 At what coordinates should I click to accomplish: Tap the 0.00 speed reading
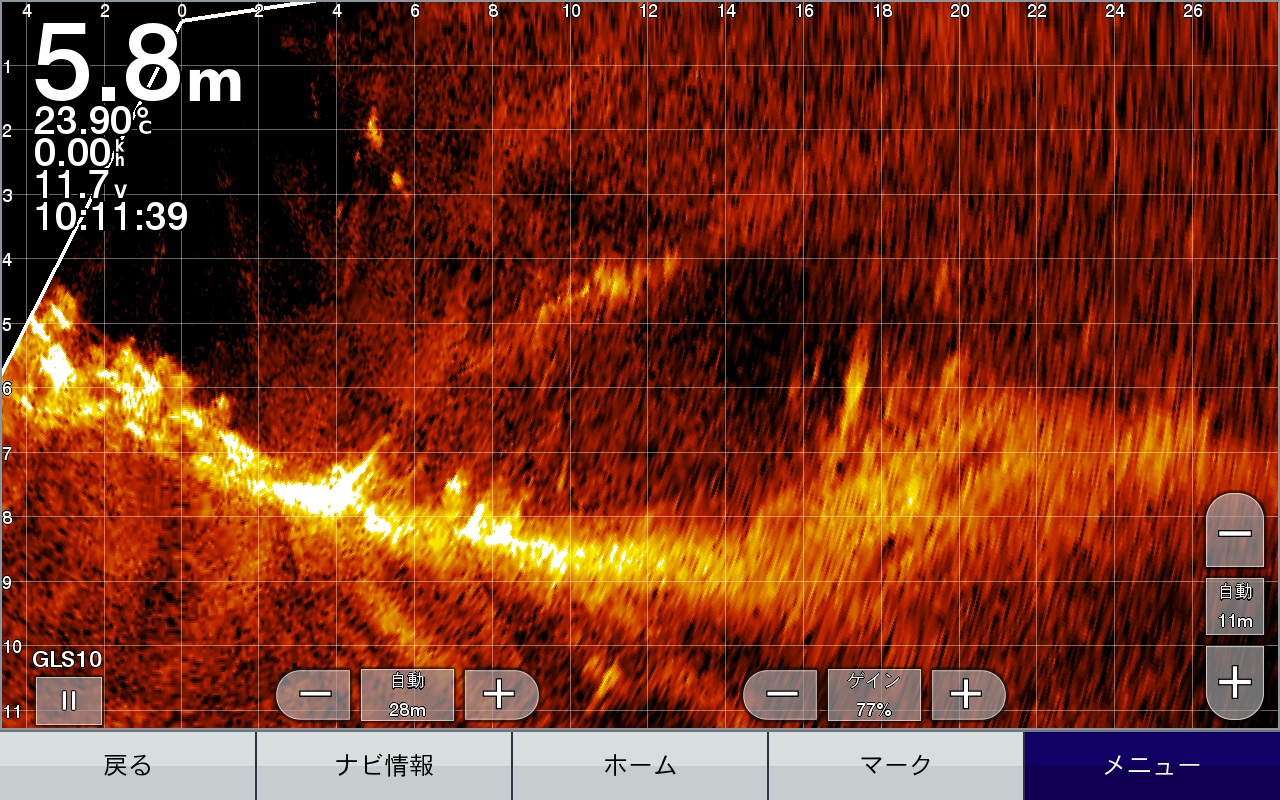pyautogui.click(x=80, y=153)
